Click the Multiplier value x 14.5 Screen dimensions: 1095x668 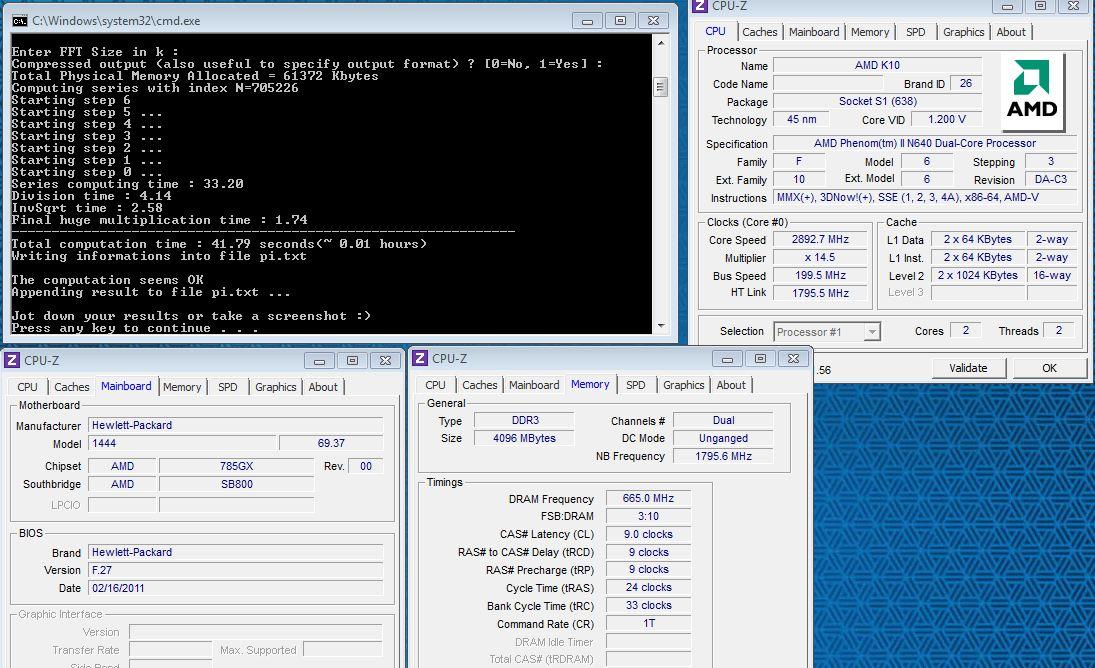click(x=820, y=258)
